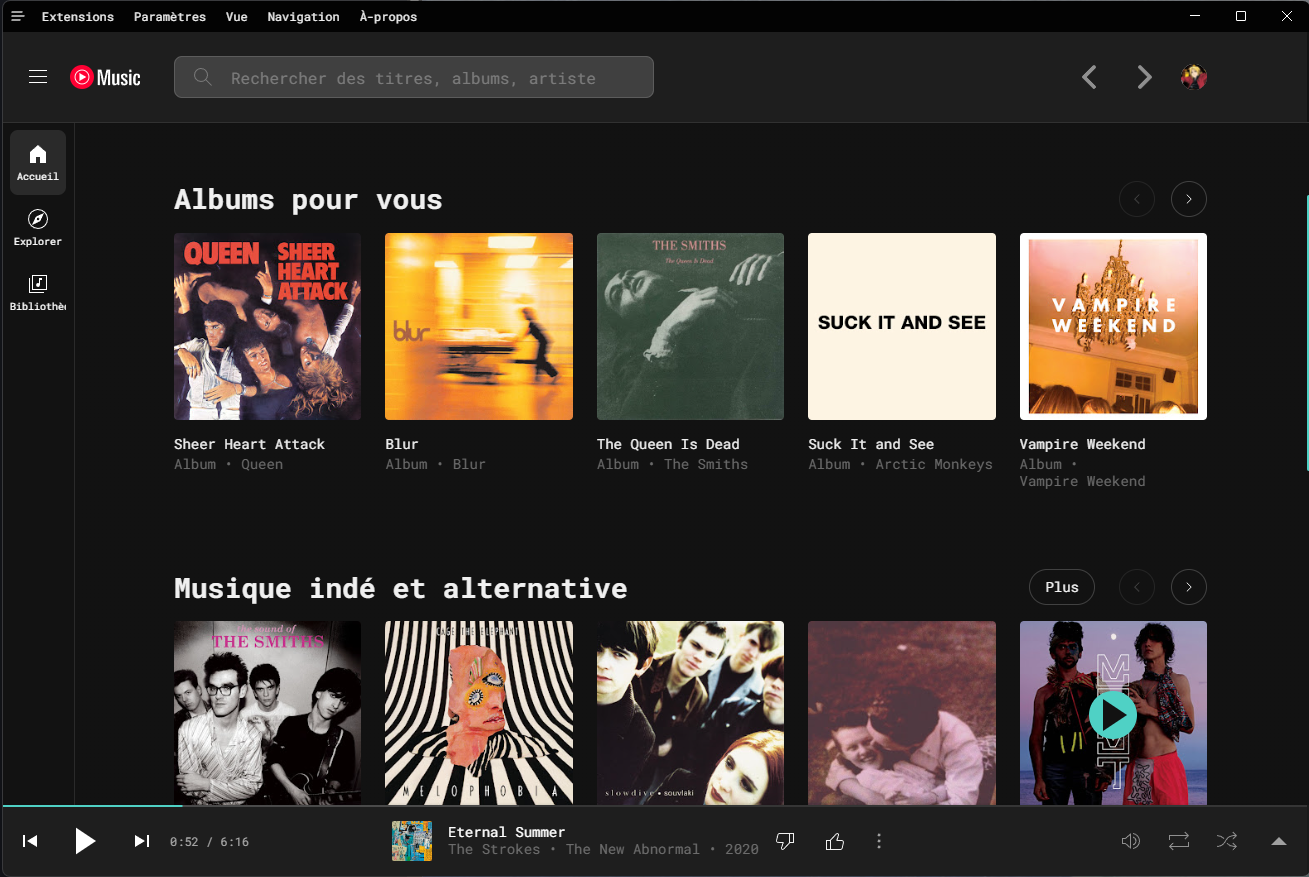Image resolution: width=1309 pixels, height=877 pixels.
Task: Select the Blur album cover
Action: (479, 326)
